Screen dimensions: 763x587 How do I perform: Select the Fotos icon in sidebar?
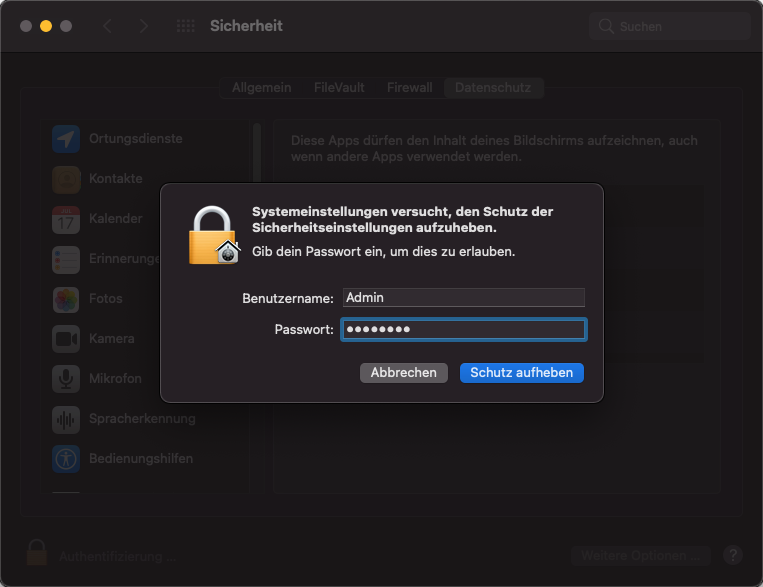(66, 299)
